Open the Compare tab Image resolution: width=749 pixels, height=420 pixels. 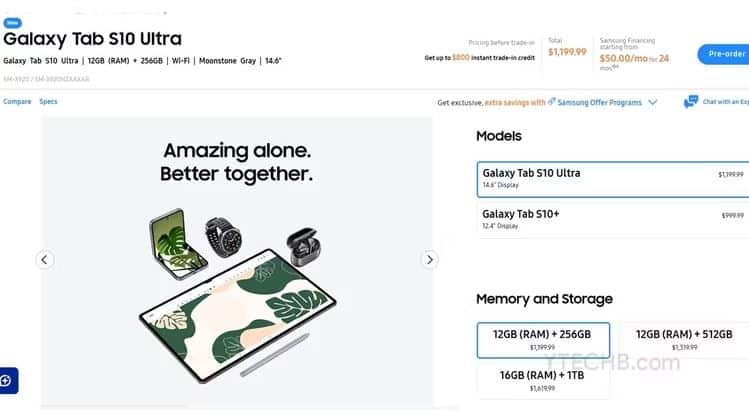pyautogui.click(x=17, y=102)
